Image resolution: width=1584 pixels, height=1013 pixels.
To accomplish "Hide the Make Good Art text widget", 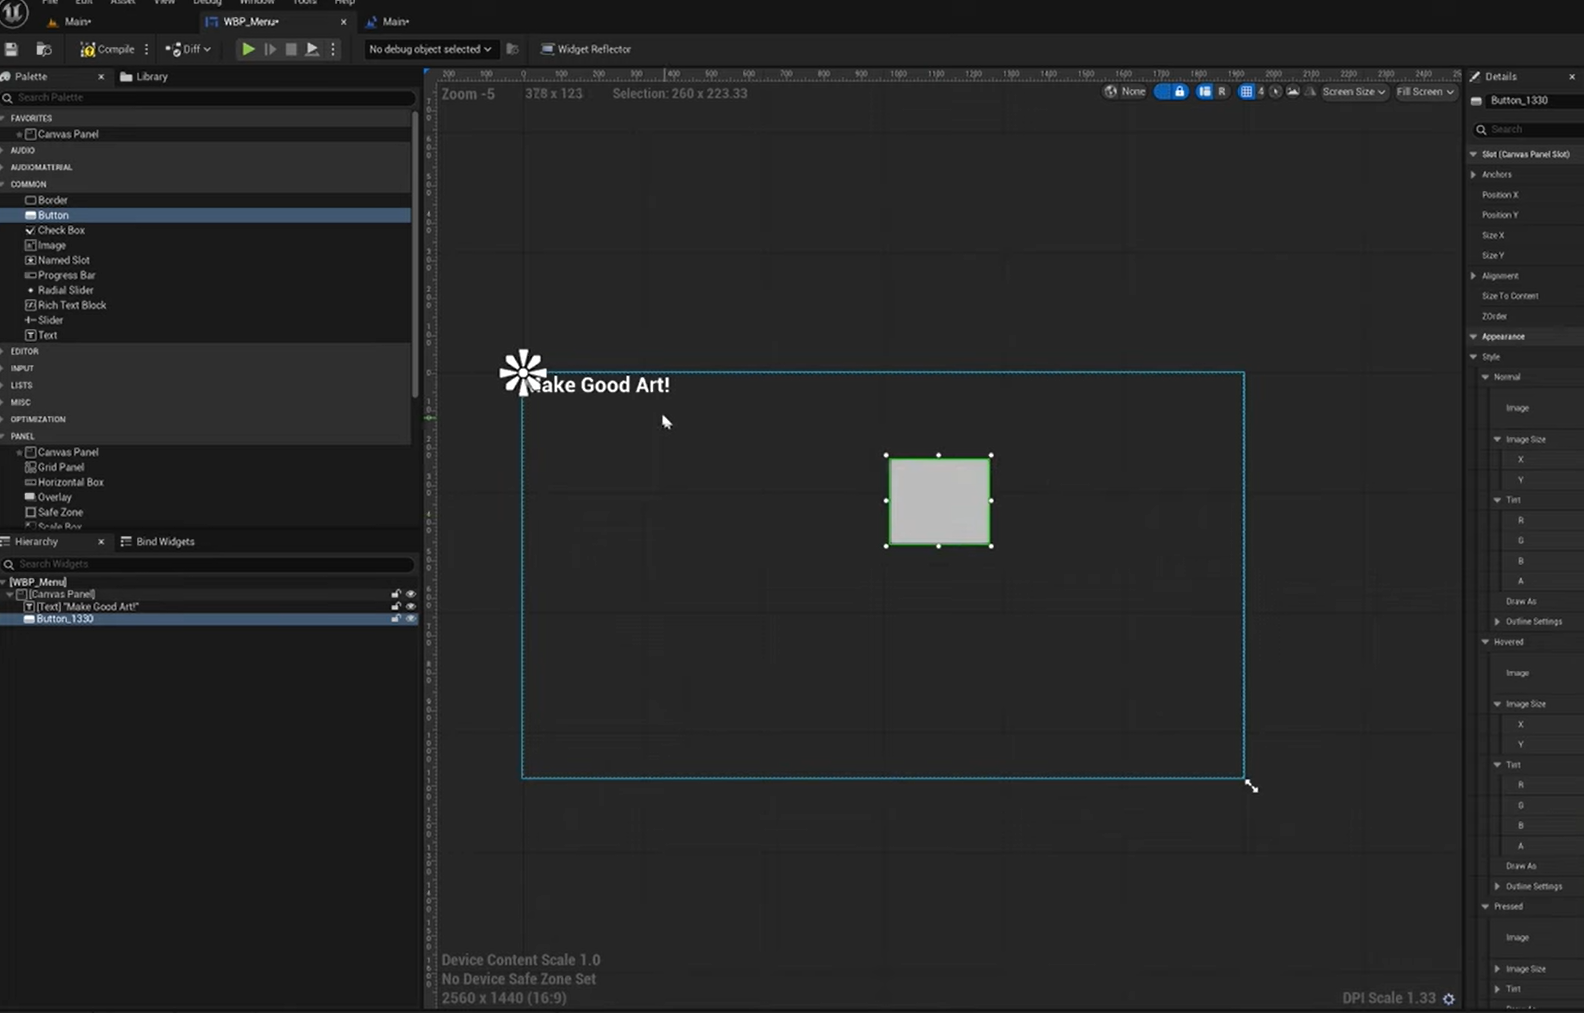I will coord(410,607).
